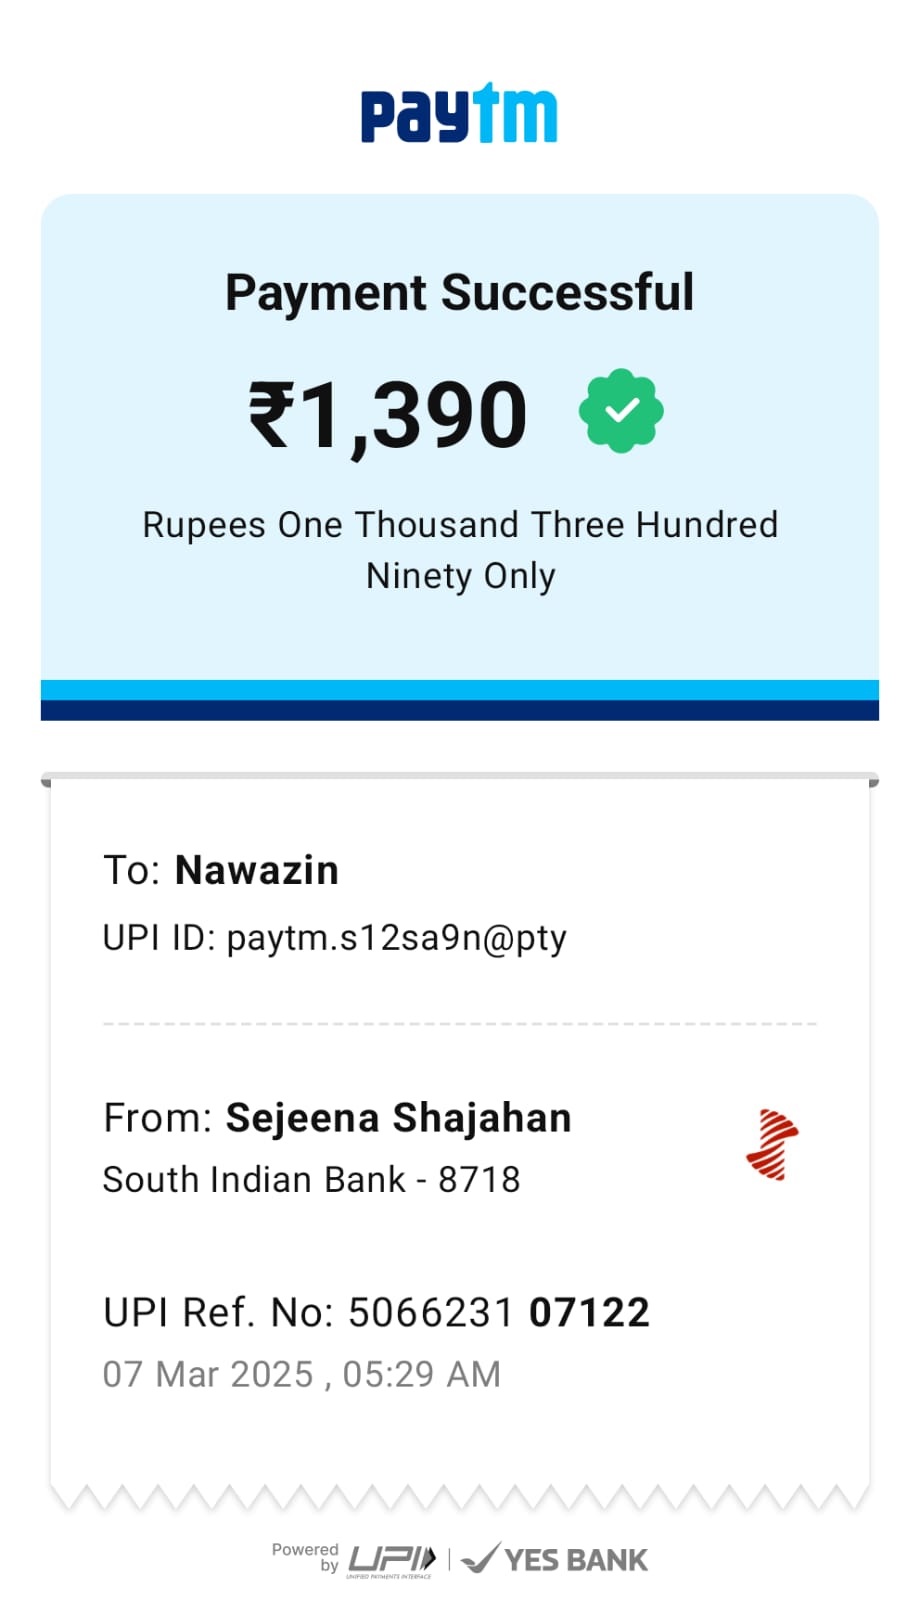Click the zigzag bottom edge of receipt

(459, 1497)
